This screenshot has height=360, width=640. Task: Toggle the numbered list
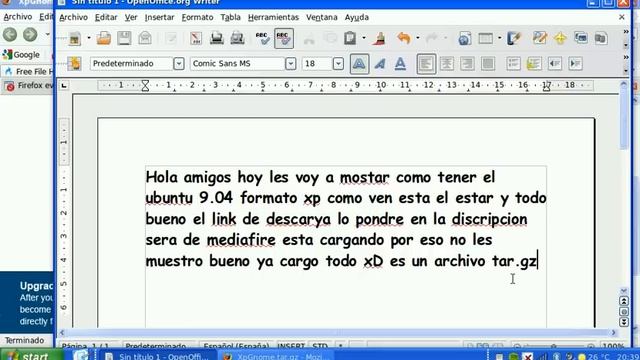pyautogui.click(x=513, y=64)
